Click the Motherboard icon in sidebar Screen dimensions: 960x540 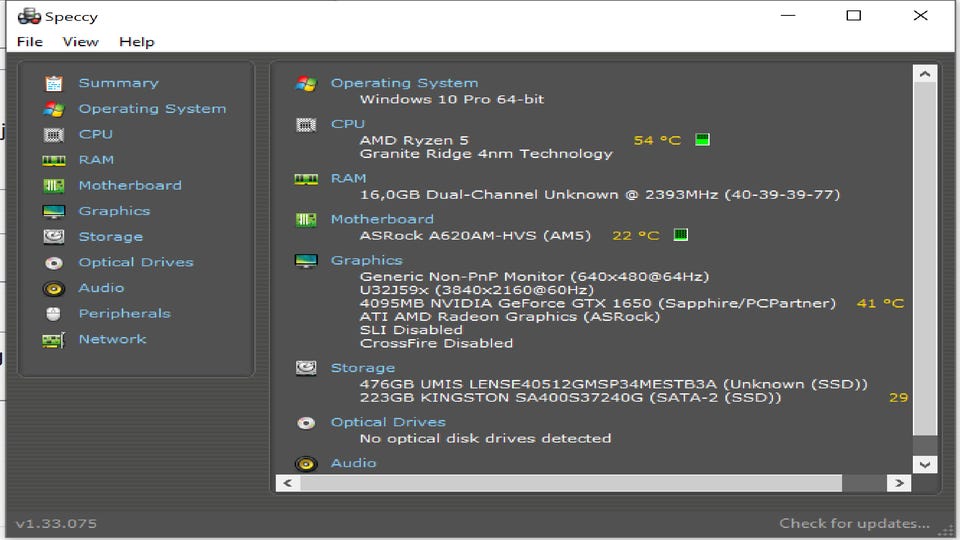point(54,186)
